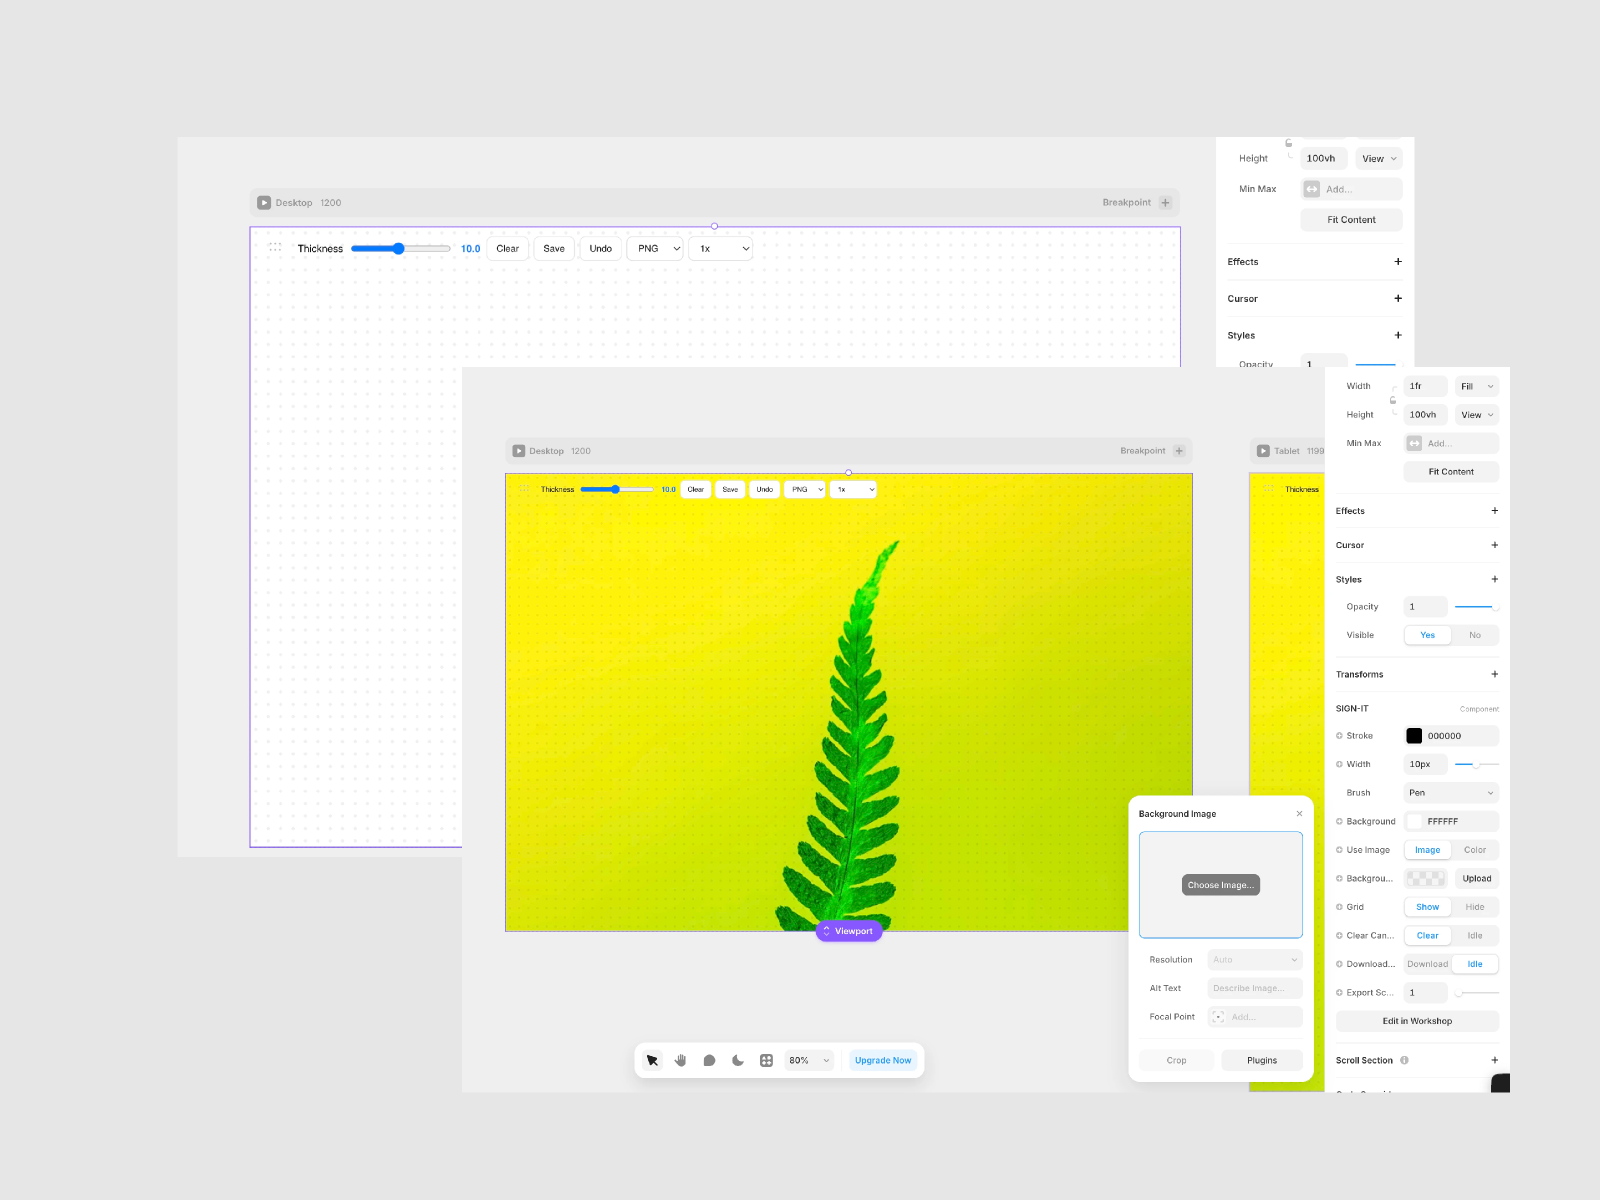Click the Plugins button
This screenshot has height=1200, width=1600.
coord(1262,1060)
